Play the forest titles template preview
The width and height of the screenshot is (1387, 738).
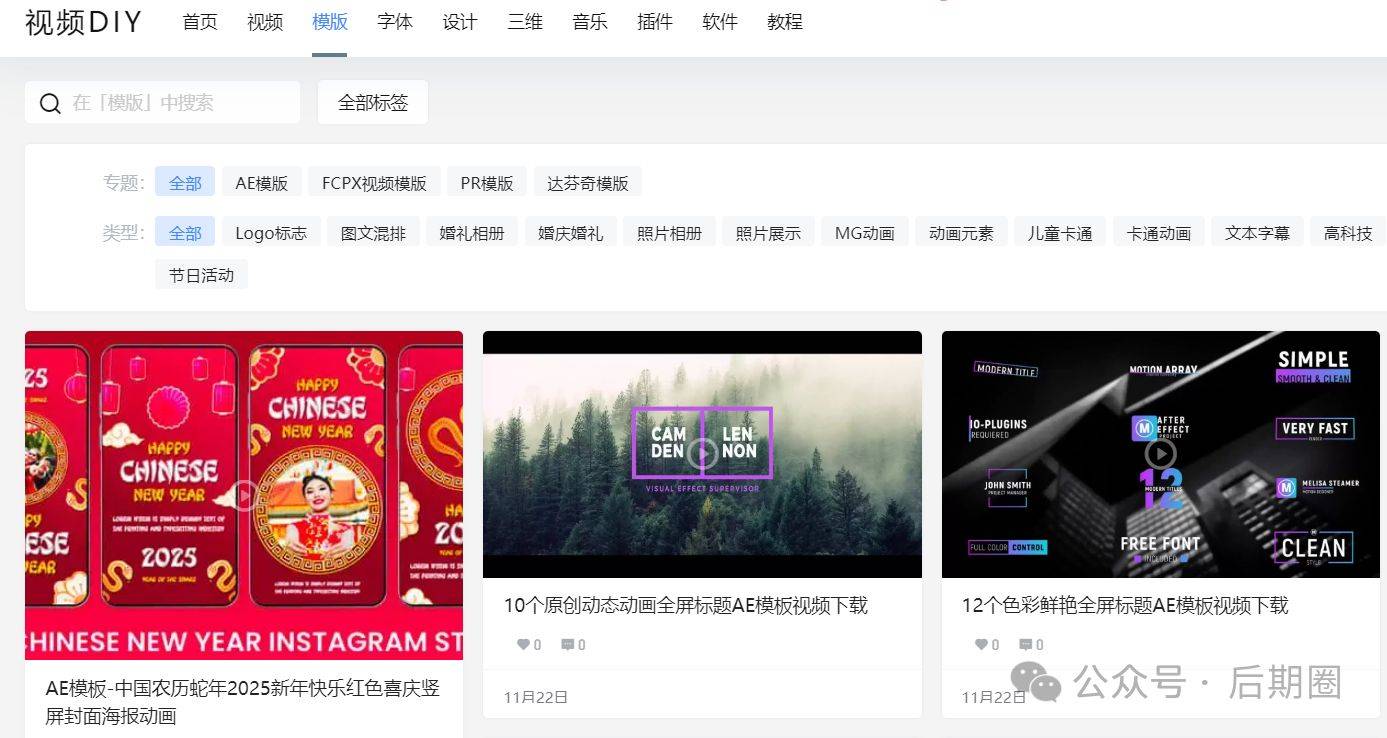[x=702, y=453]
